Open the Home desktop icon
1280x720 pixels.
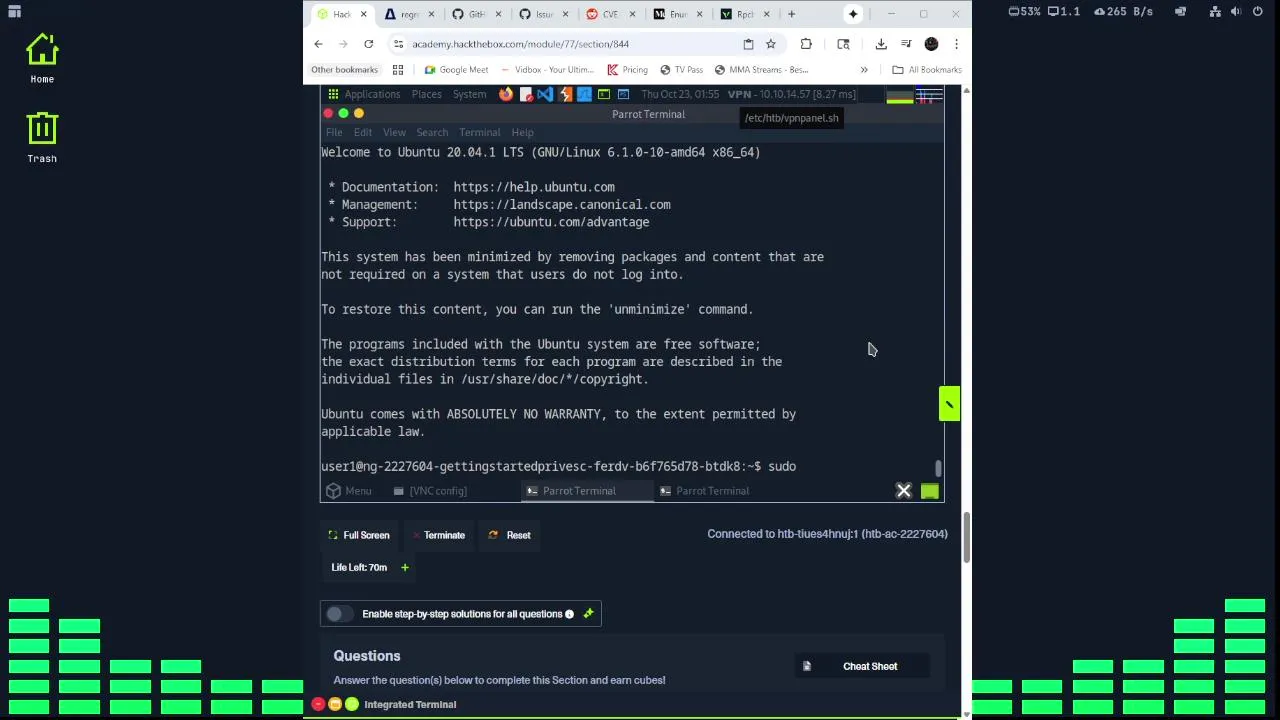[x=42, y=59]
